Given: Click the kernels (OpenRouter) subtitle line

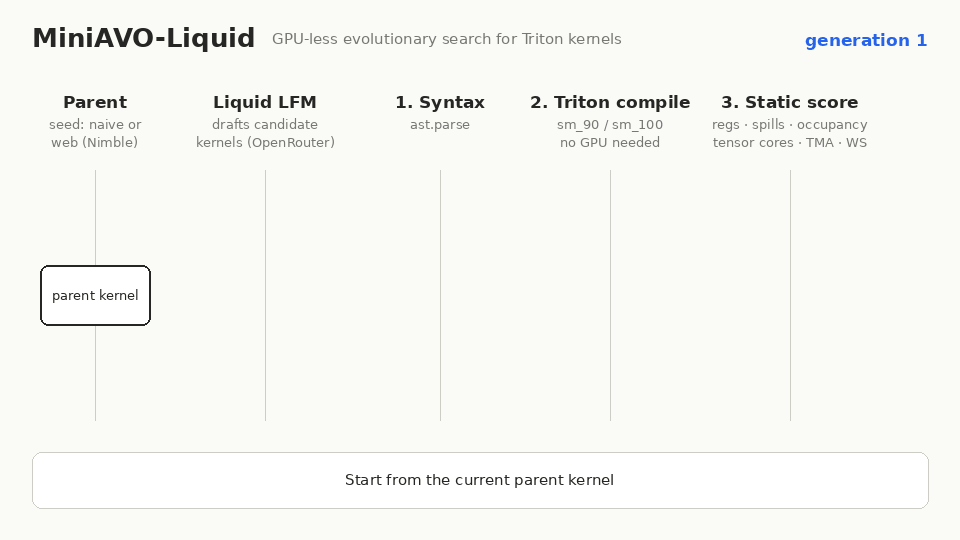Looking at the screenshot, I should (x=265, y=143).
